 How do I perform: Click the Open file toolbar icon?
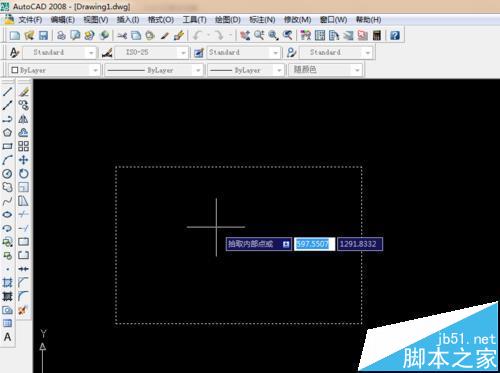(x=29, y=35)
